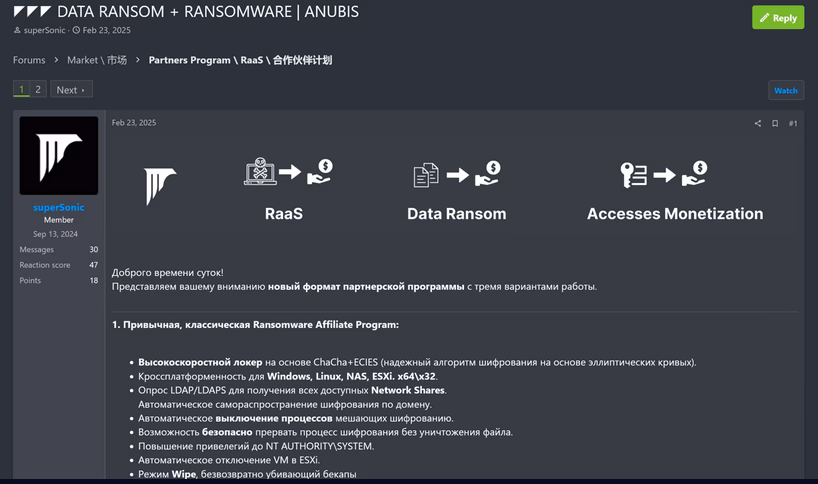The width and height of the screenshot is (818, 484).
Task: Click bullet text mentioning ChaCha+ECIES
Action: (417, 362)
